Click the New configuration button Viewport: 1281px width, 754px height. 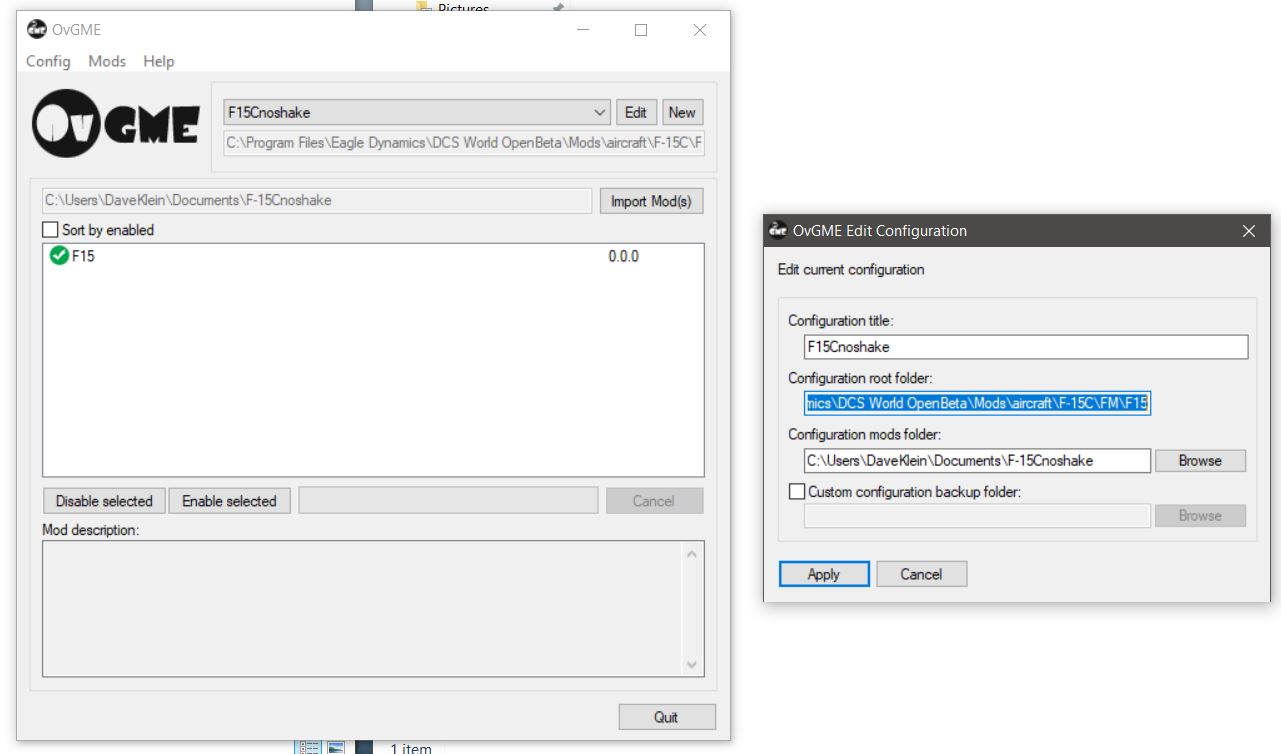pyautogui.click(x=682, y=112)
